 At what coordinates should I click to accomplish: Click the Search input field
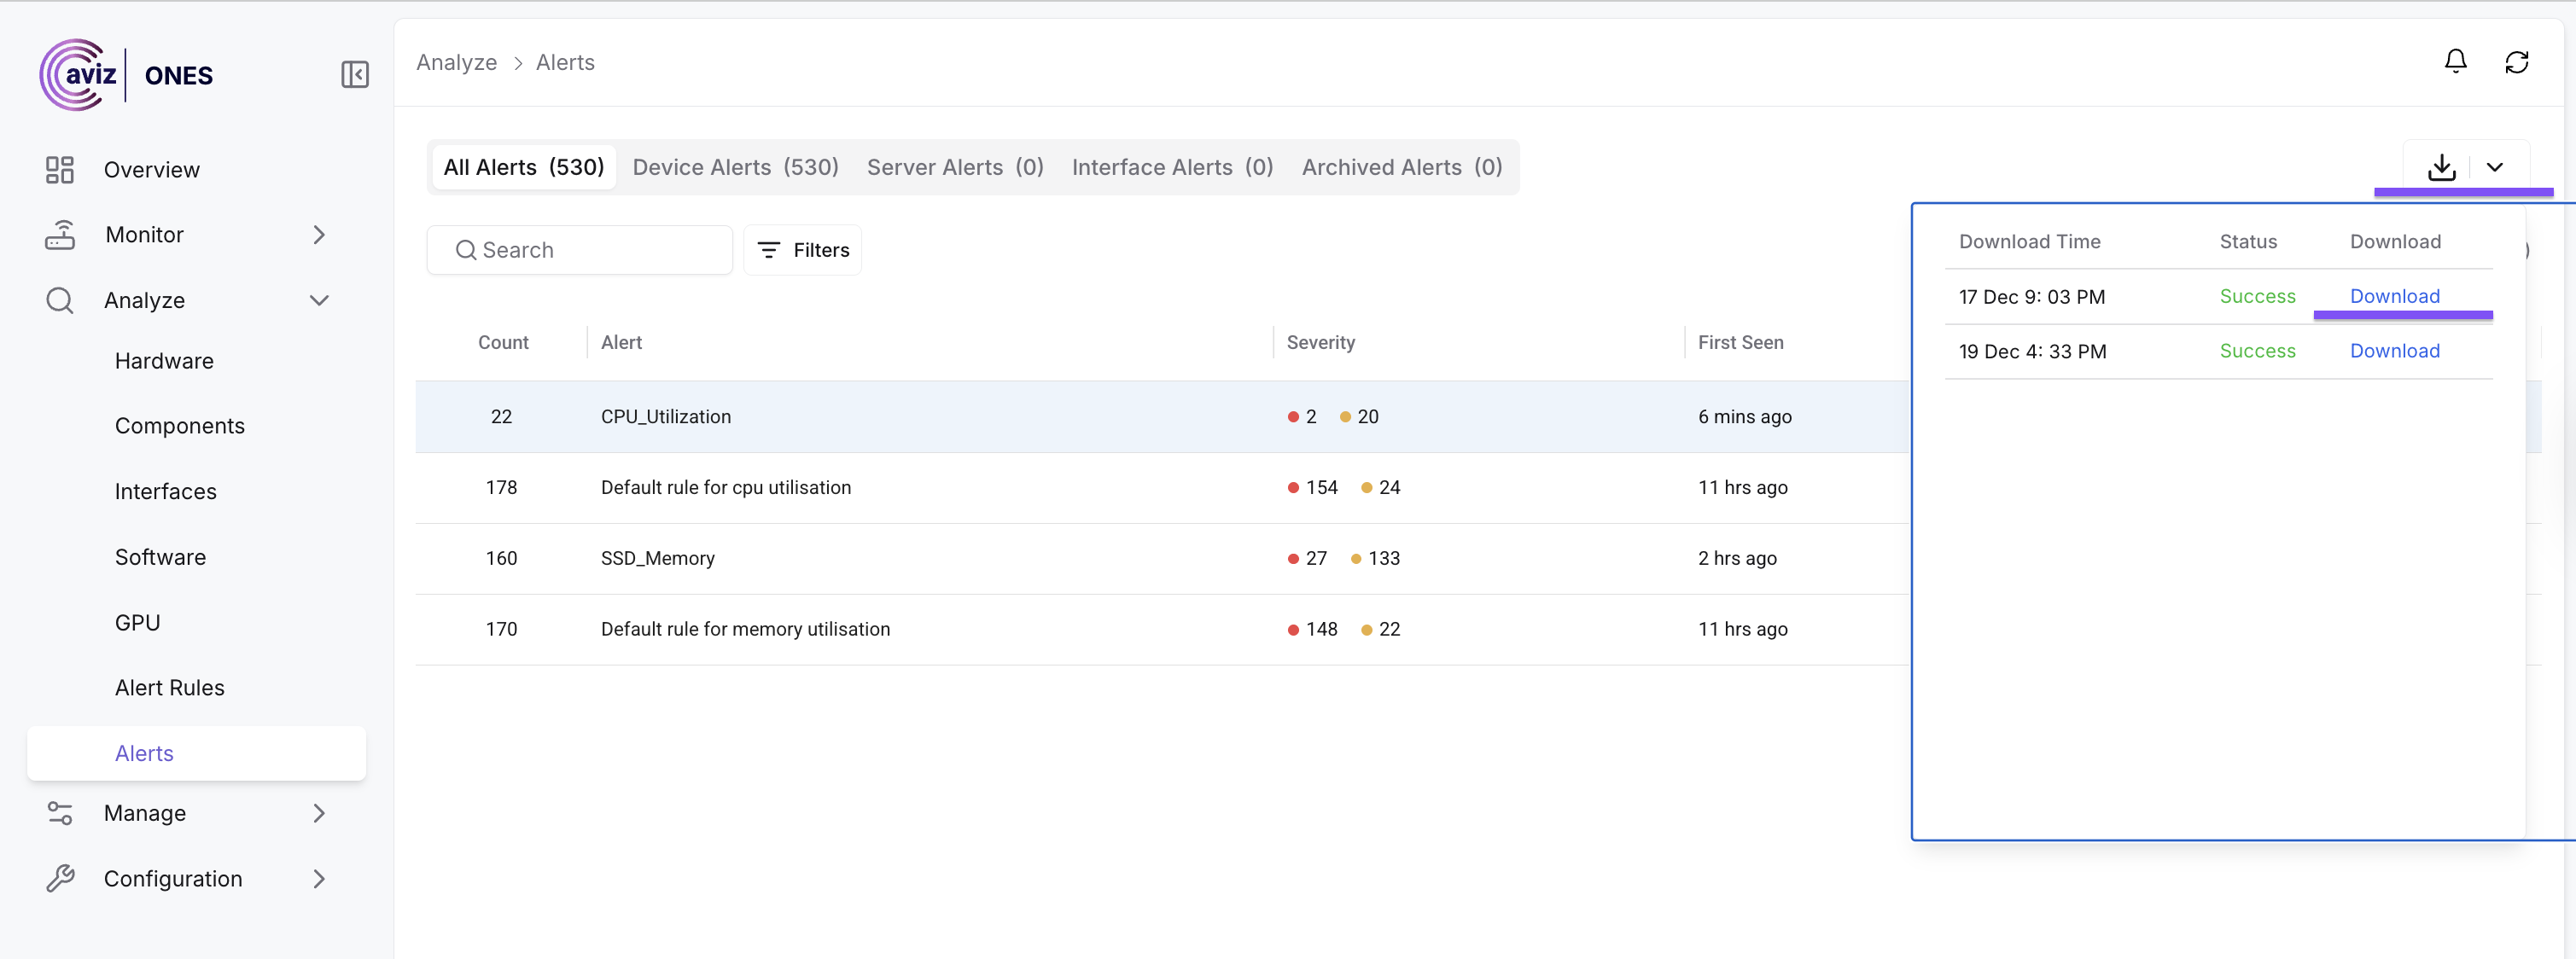pyautogui.click(x=590, y=250)
